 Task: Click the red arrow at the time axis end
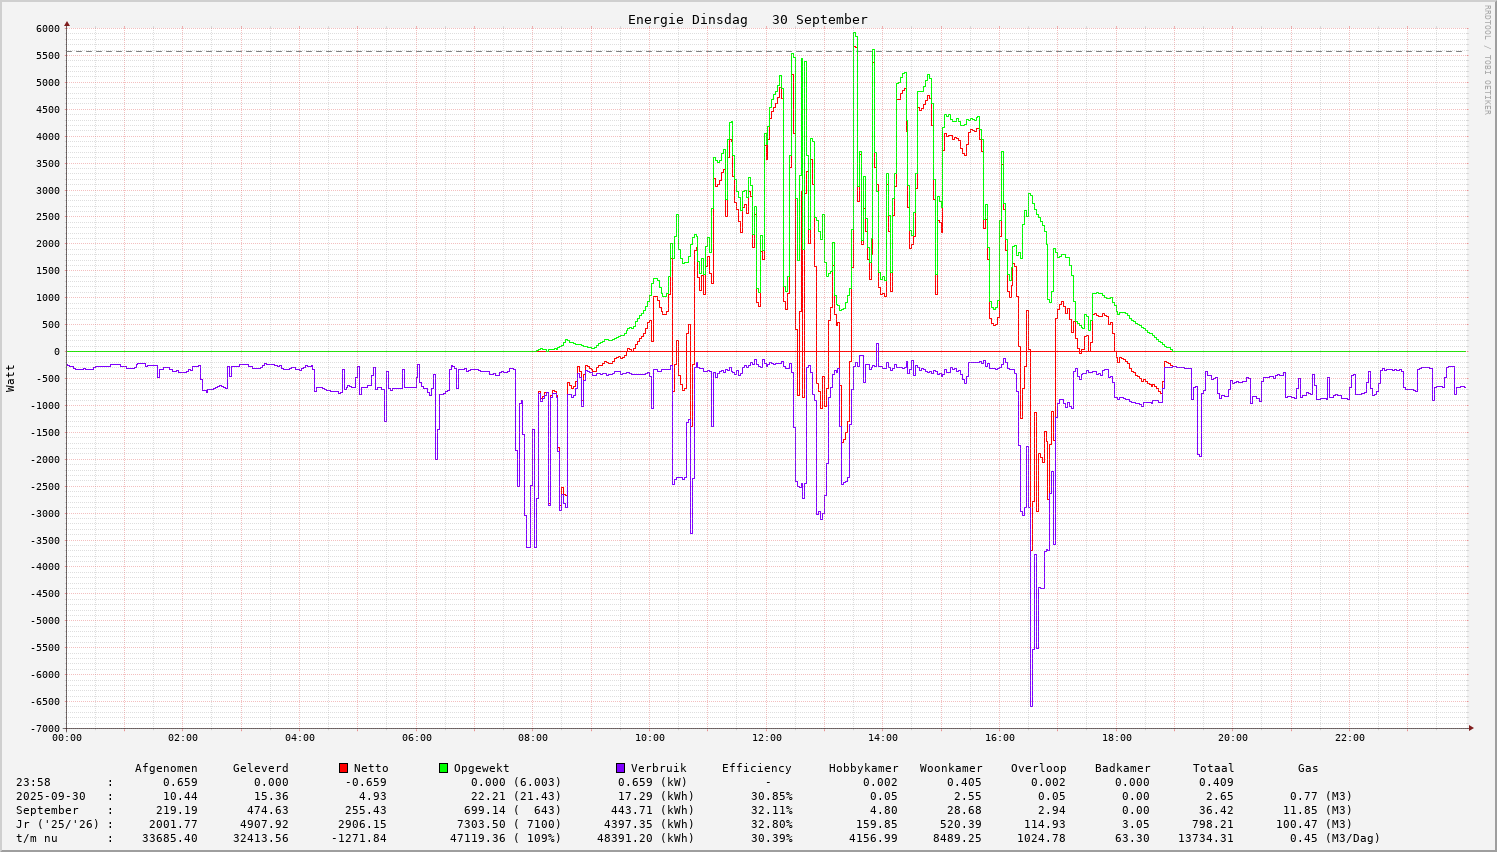[x=1470, y=728]
